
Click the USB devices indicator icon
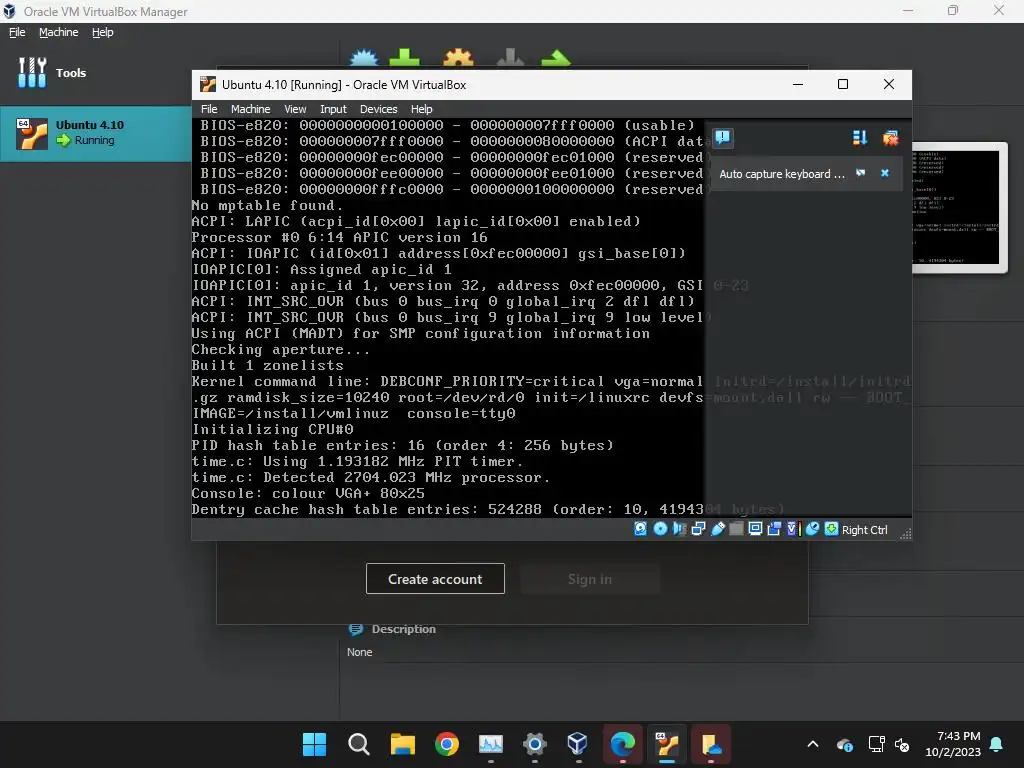tap(718, 529)
